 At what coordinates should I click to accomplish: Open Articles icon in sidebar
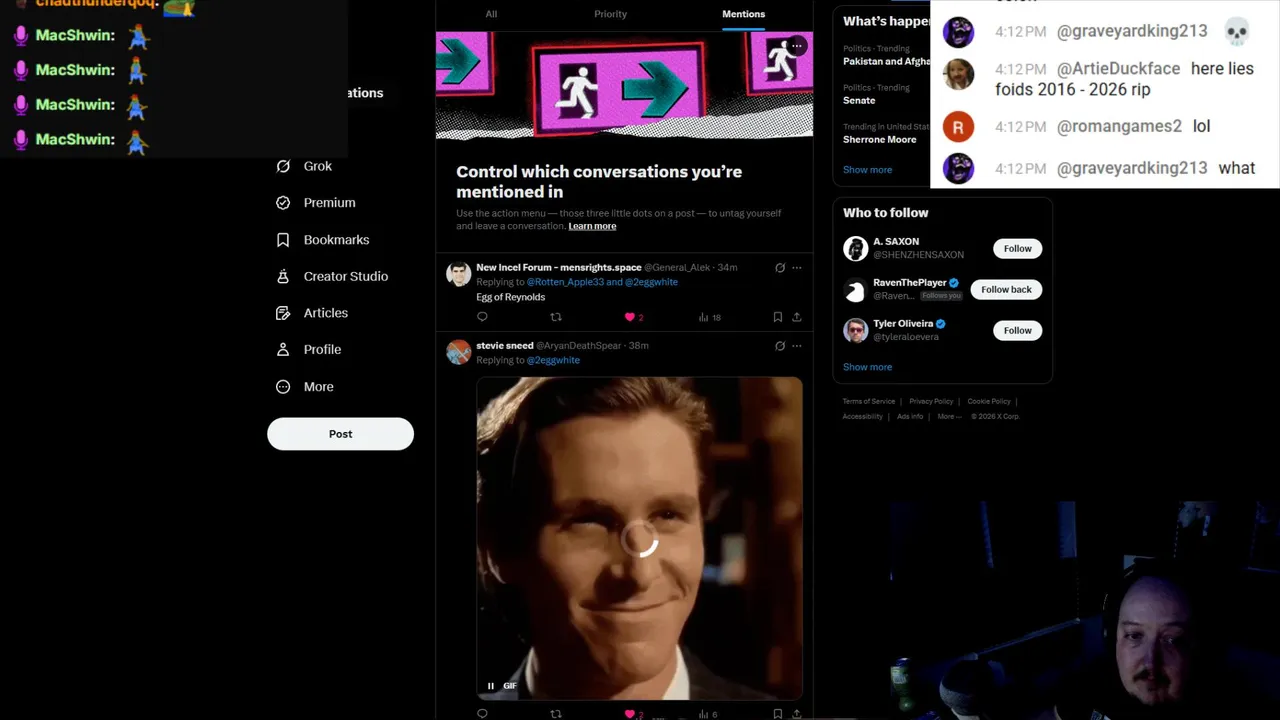coord(283,313)
